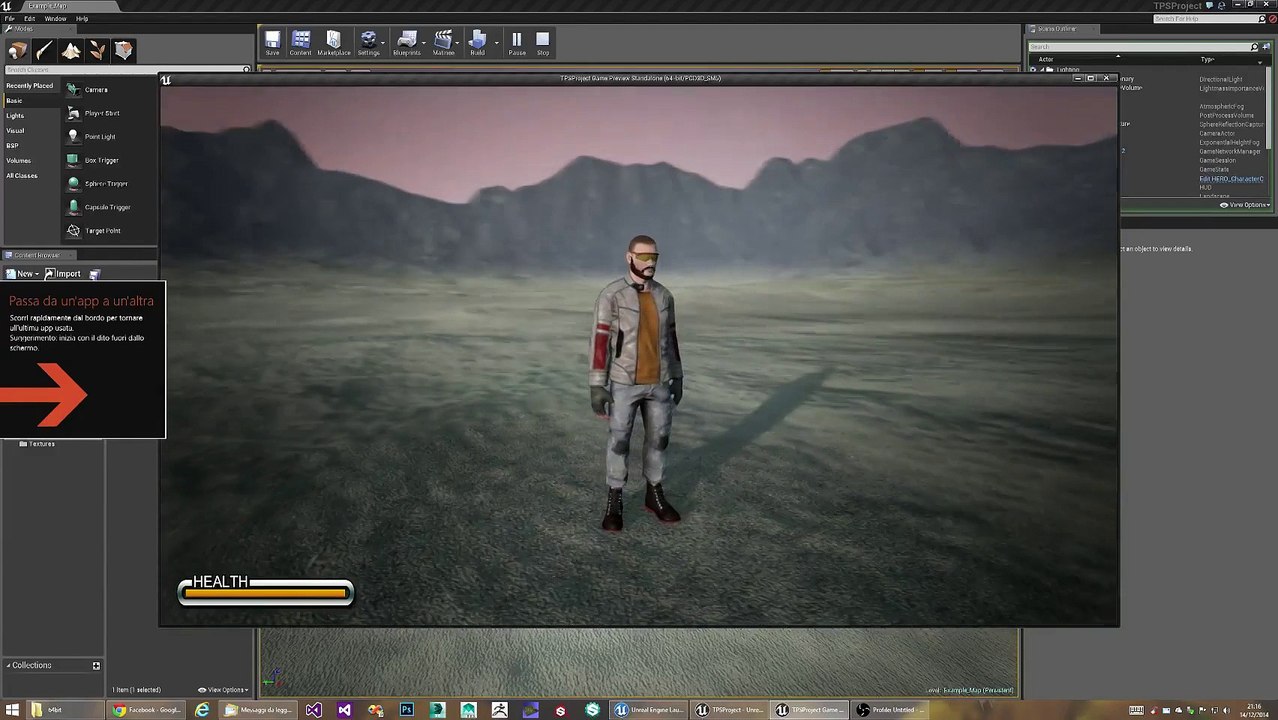The image size is (1278, 720).
Task: Open the Settings dropdown arrow
Action: click(385, 43)
